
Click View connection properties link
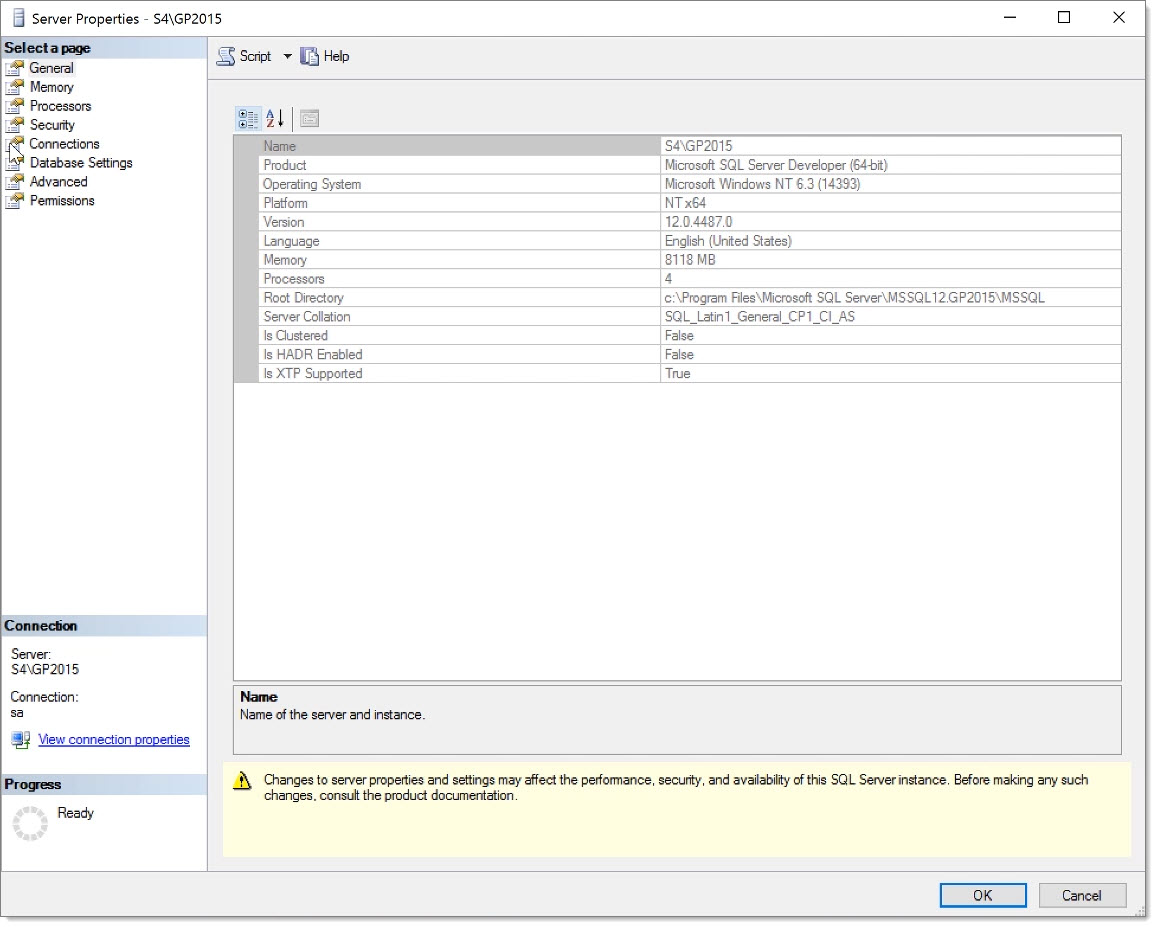point(114,740)
